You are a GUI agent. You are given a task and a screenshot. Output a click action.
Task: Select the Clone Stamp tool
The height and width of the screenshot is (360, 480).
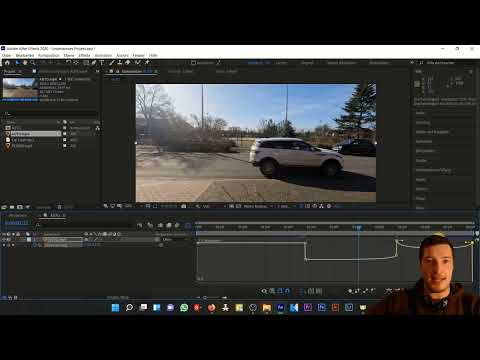120,63
